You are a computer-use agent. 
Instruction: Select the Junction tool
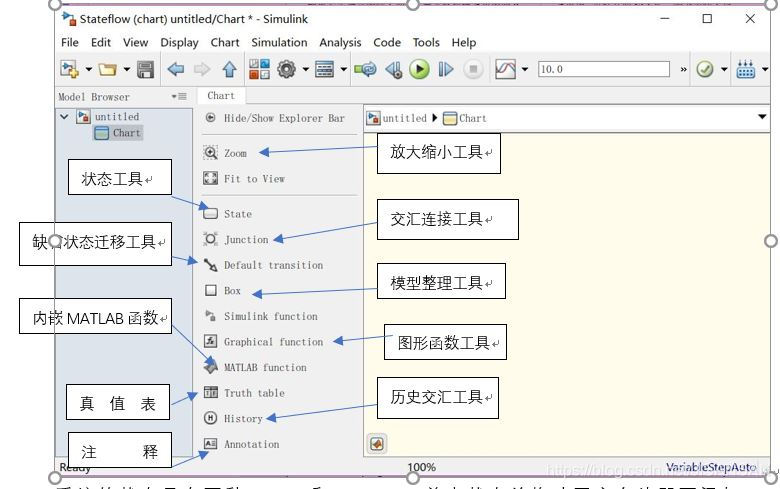pyautogui.click(x=236, y=239)
